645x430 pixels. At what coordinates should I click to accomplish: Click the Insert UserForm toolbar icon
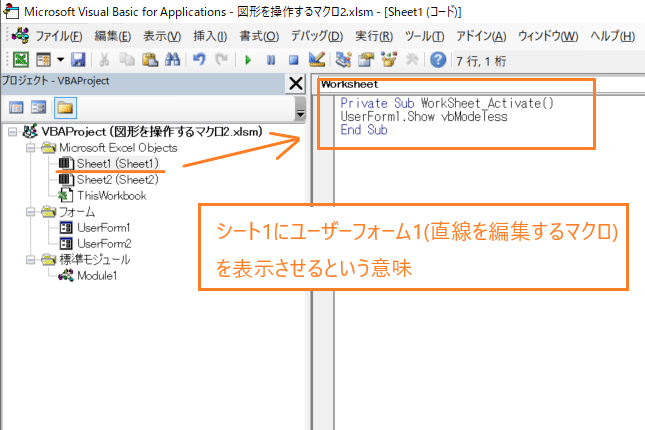(x=43, y=60)
